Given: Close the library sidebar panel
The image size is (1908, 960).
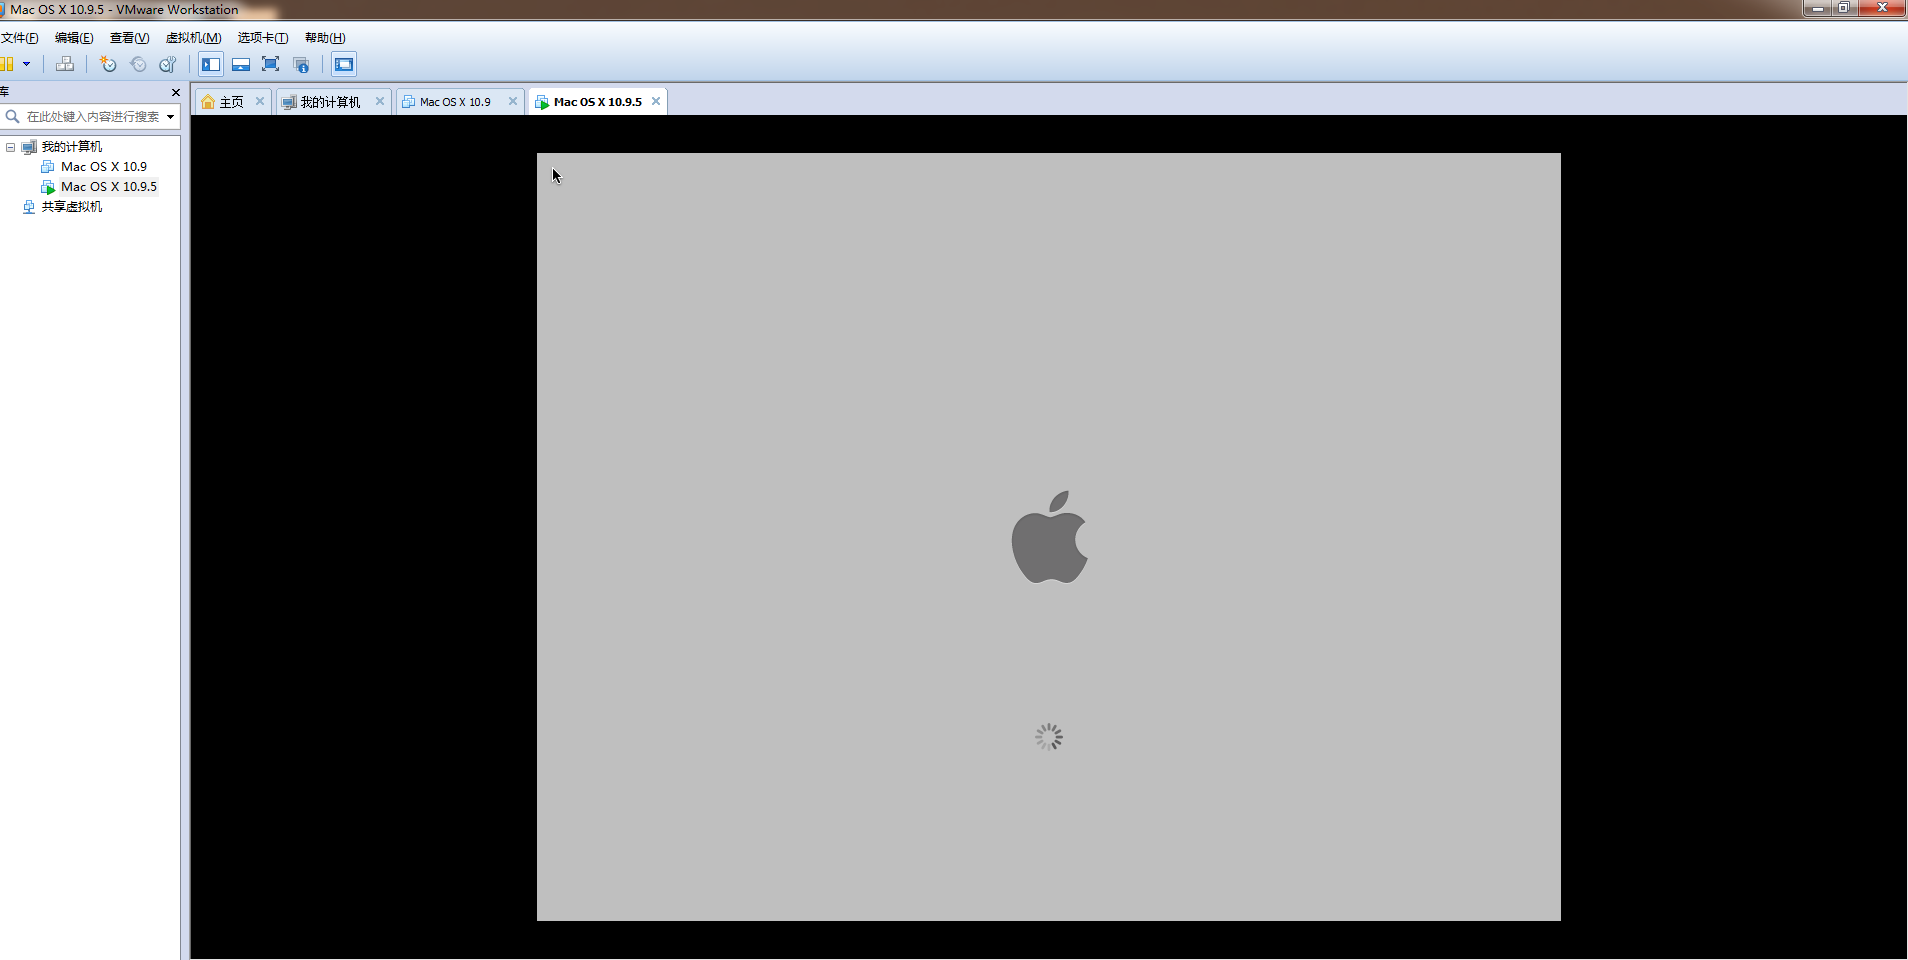Looking at the screenshot, I should 176,92.
